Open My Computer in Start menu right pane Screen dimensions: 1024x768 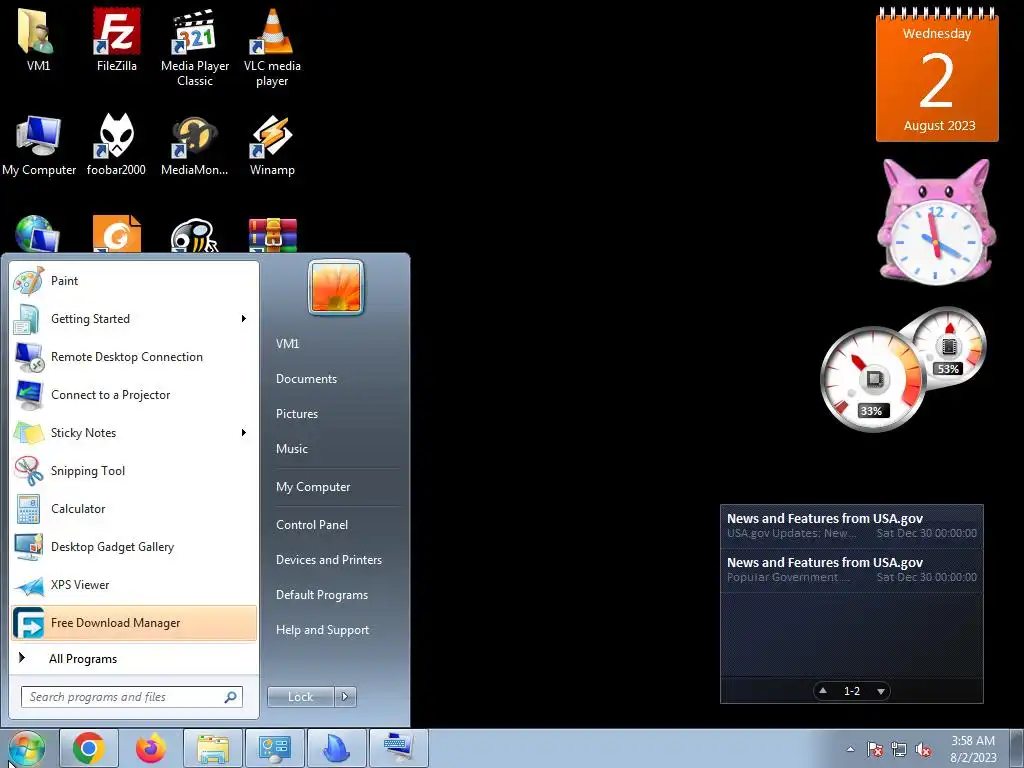point(313,487)
